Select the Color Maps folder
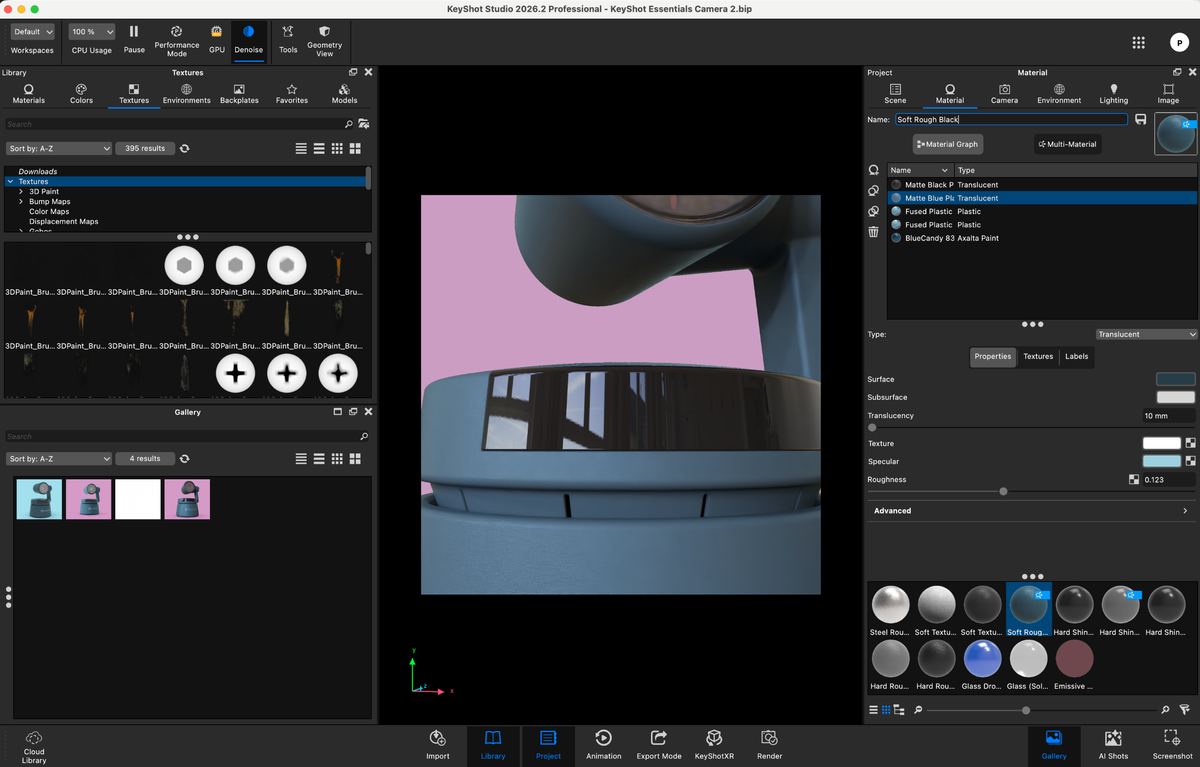 [49, 211]
